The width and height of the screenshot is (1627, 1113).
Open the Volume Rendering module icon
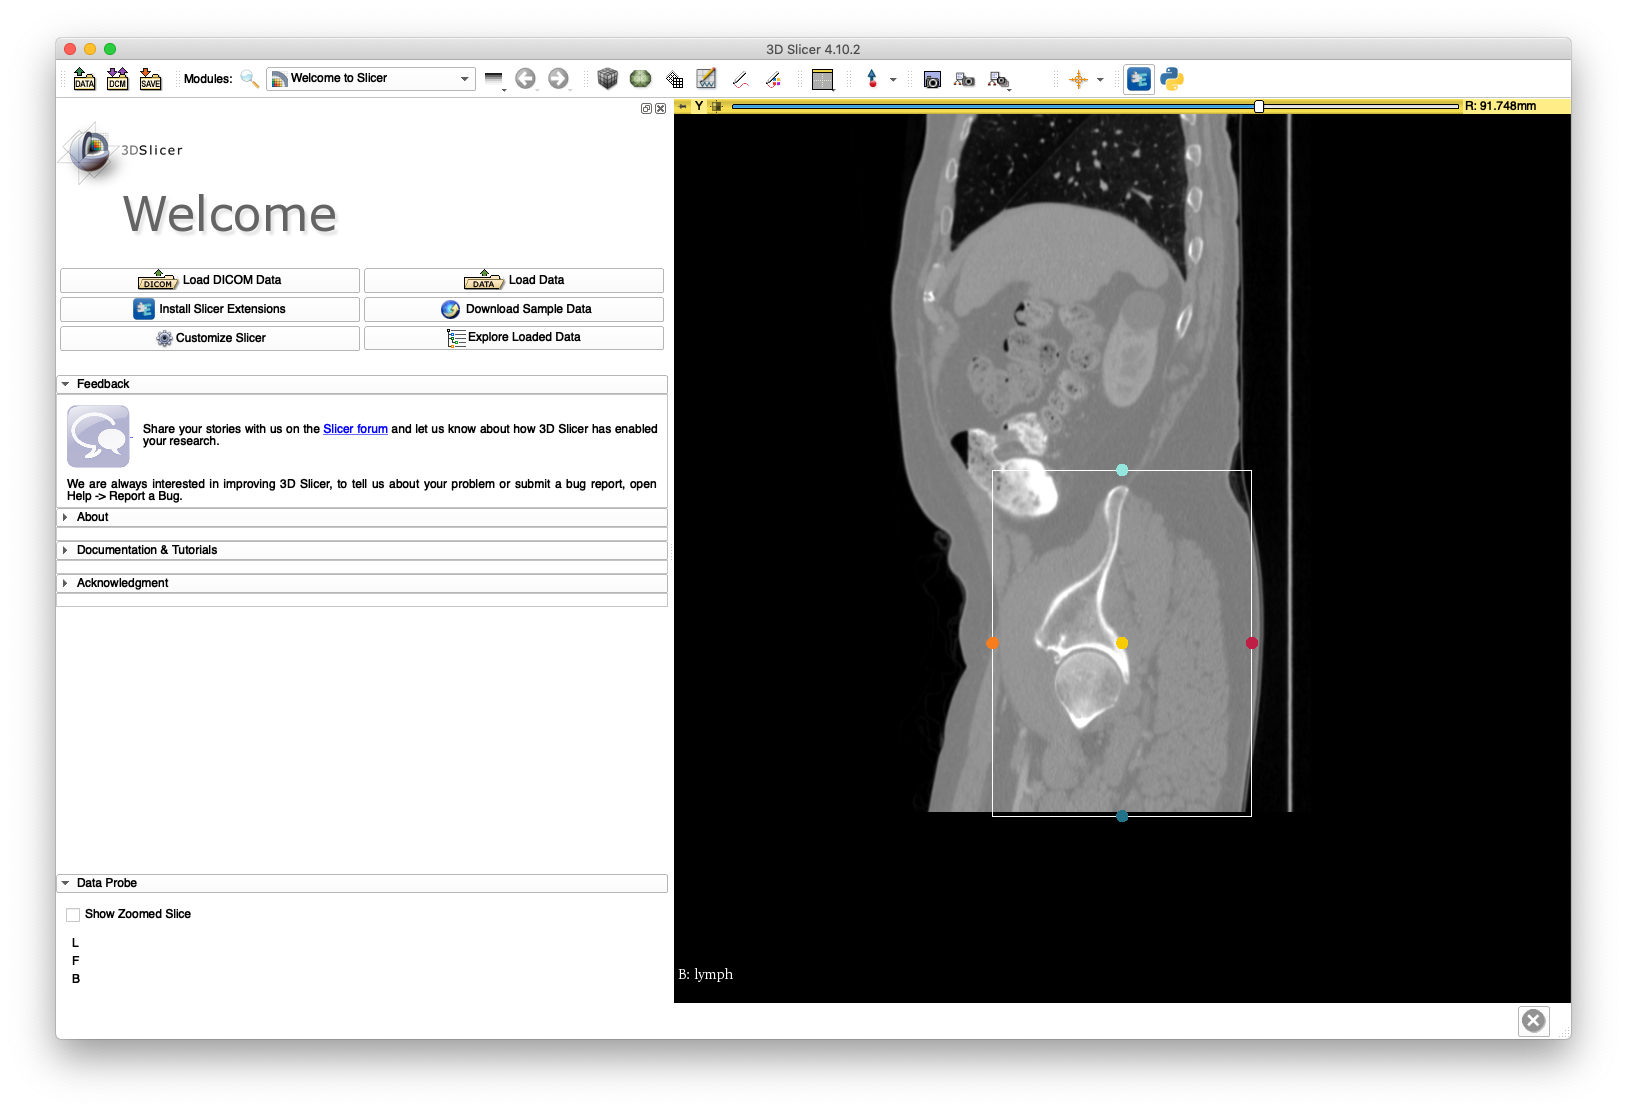click(x=640, y=79)
